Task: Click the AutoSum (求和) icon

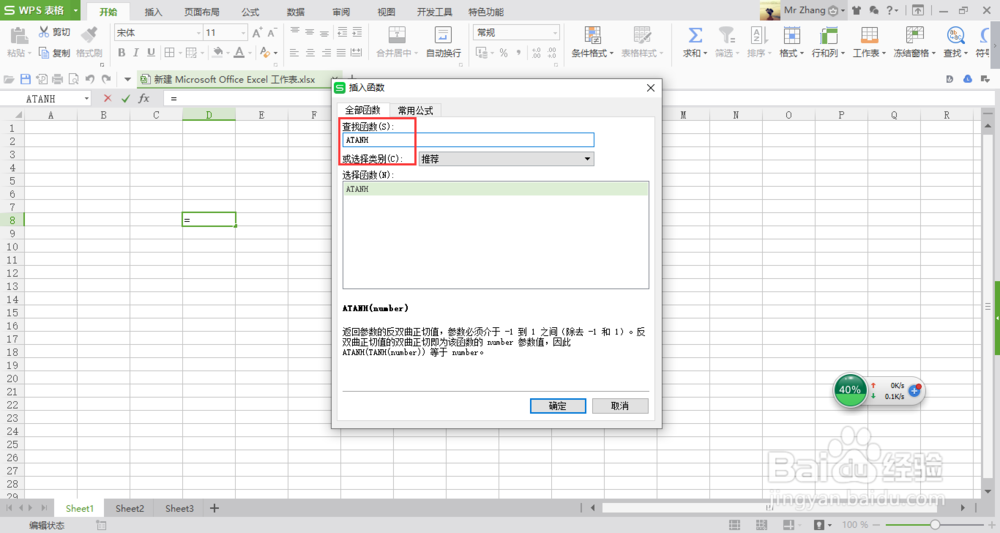Action: coord(695,36)
